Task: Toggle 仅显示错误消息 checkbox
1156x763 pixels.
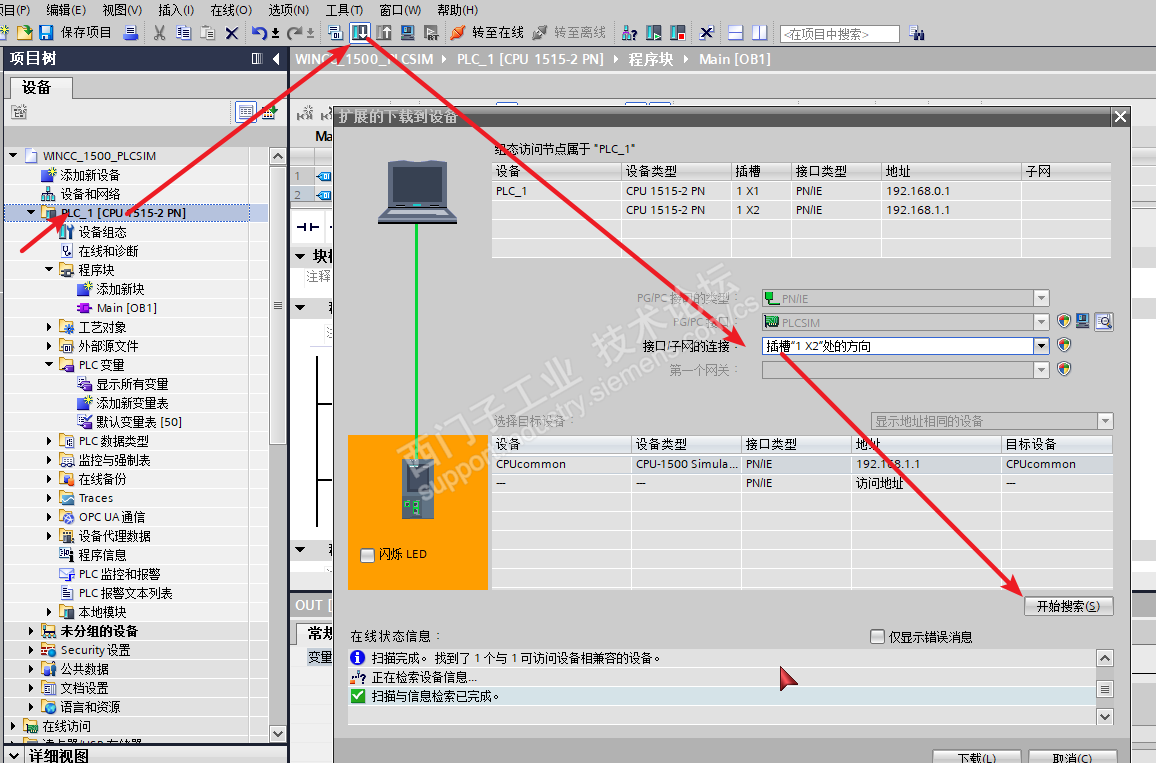Action: (877, 636)
